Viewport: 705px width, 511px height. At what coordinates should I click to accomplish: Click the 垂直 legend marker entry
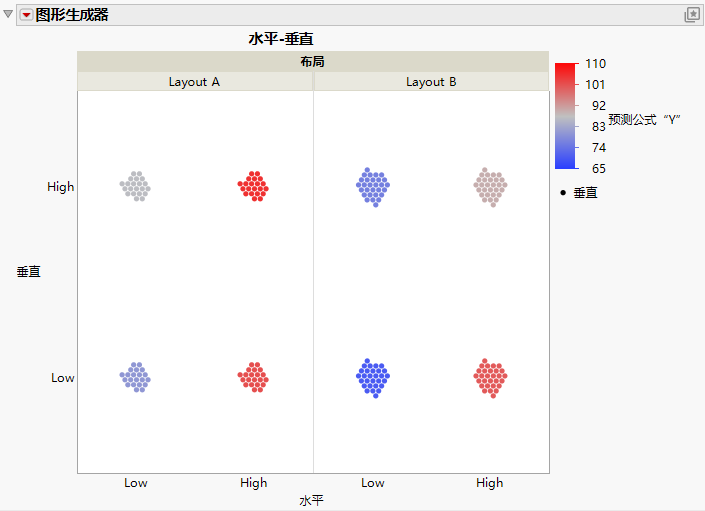point(579,193)
